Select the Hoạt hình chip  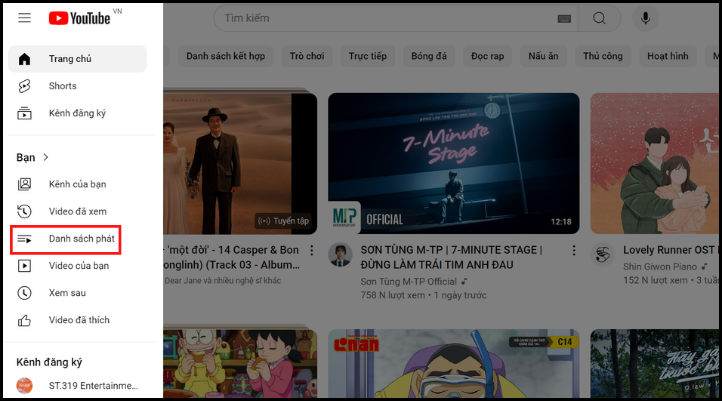point(668,56)
